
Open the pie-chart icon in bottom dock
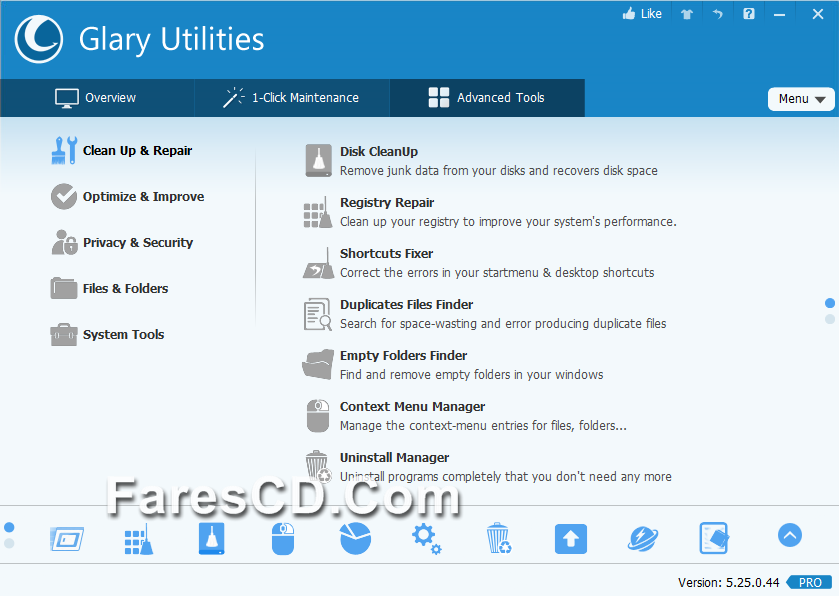click(355, 538)
